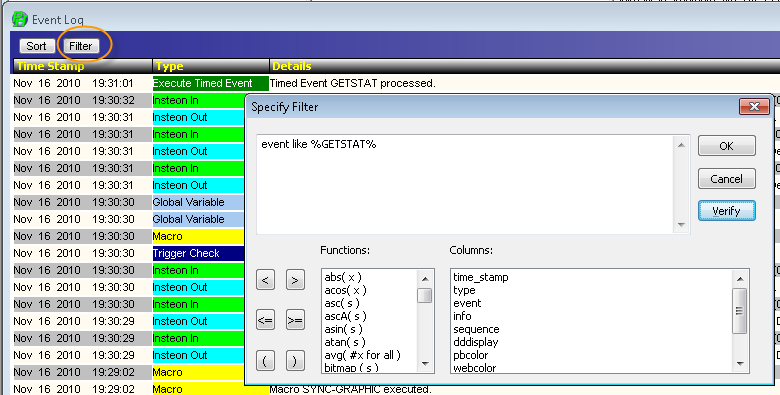The height and width of the screenshot is (395, 780).
Task: Insert the open parenthesis button
Action: click(x=265, y=361)
